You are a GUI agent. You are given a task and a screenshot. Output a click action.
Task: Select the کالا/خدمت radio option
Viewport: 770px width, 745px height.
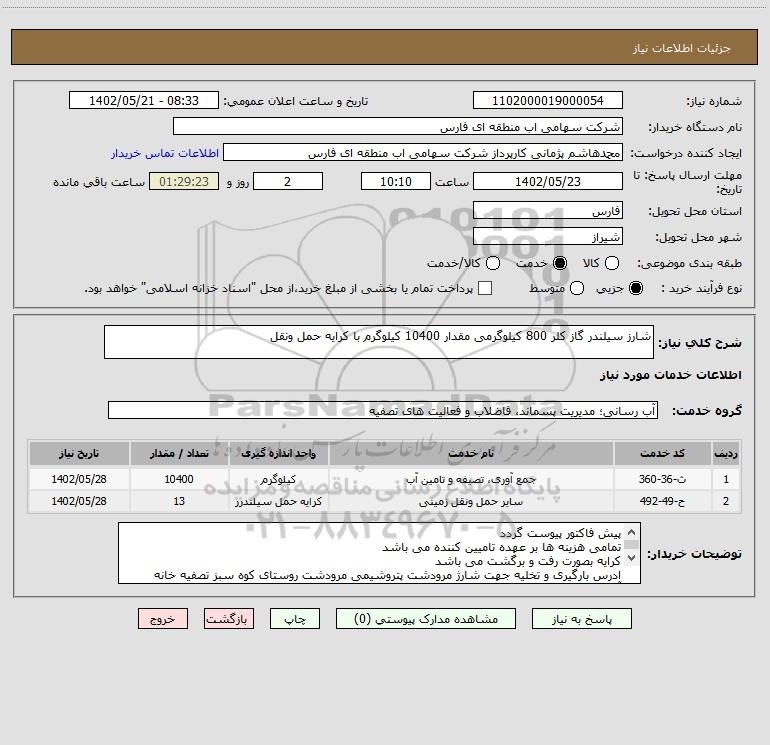pyautogui.click(x=493, y=263)
